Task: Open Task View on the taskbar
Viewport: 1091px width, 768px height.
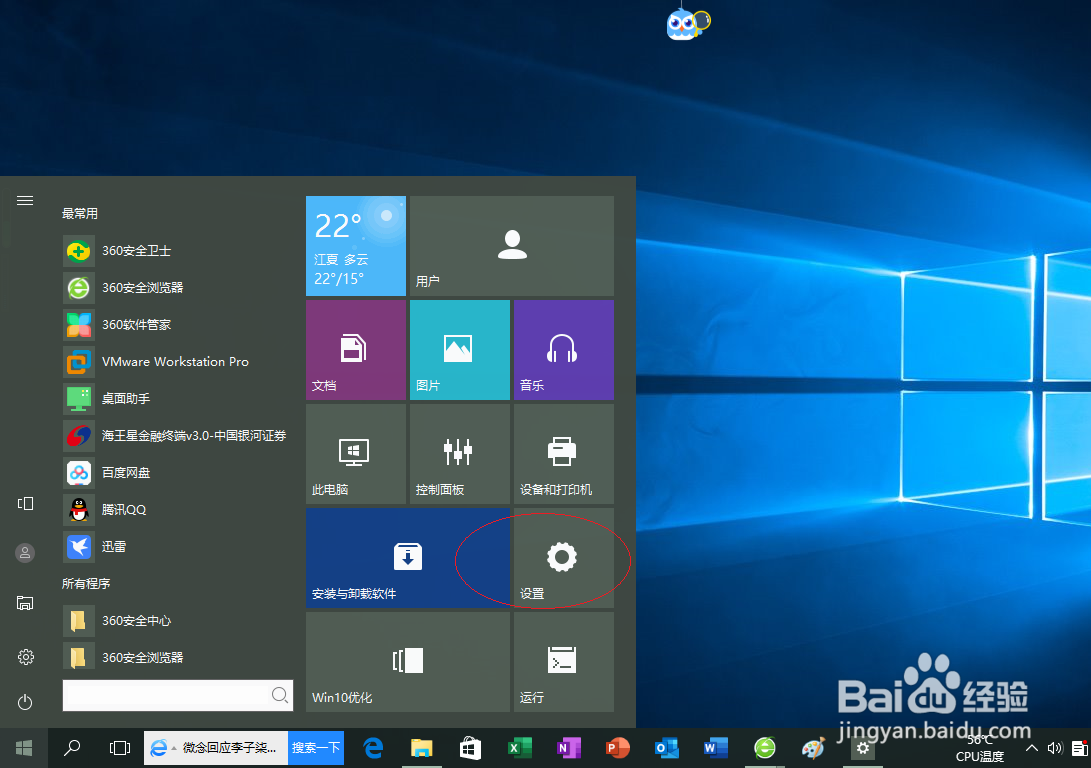Action: coord(120,748)
